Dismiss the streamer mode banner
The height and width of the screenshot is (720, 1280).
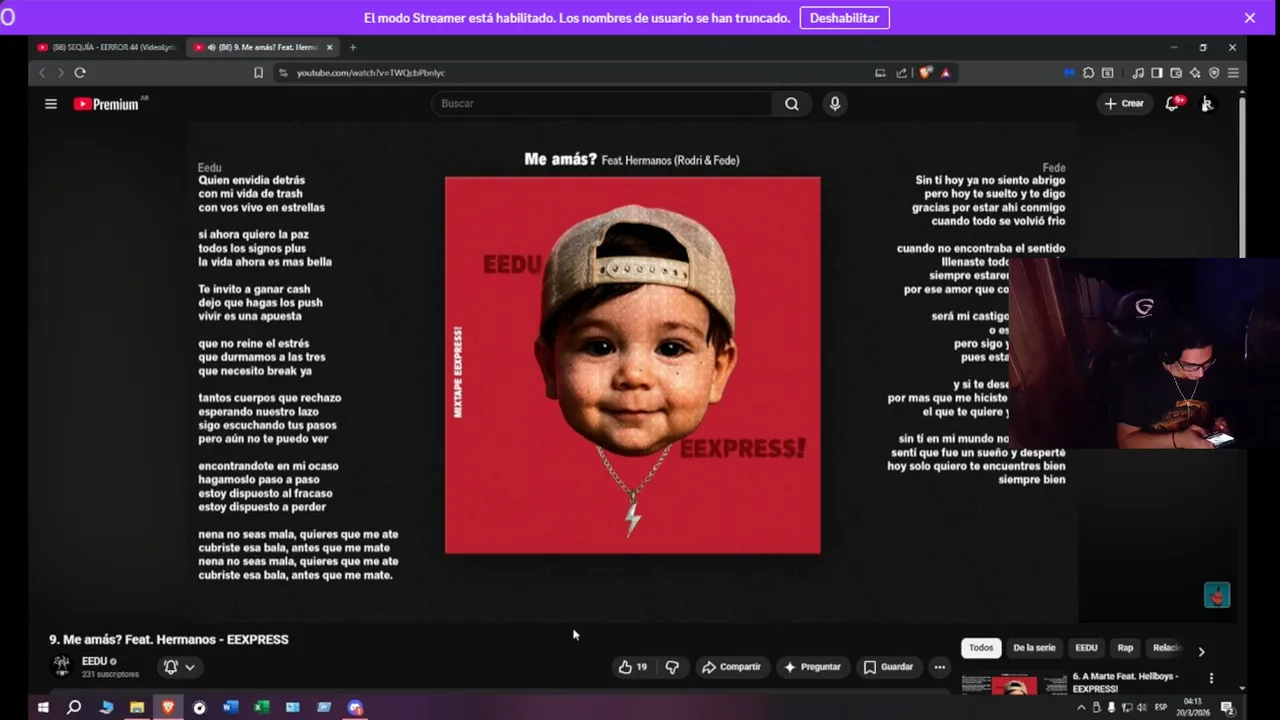1250,18
